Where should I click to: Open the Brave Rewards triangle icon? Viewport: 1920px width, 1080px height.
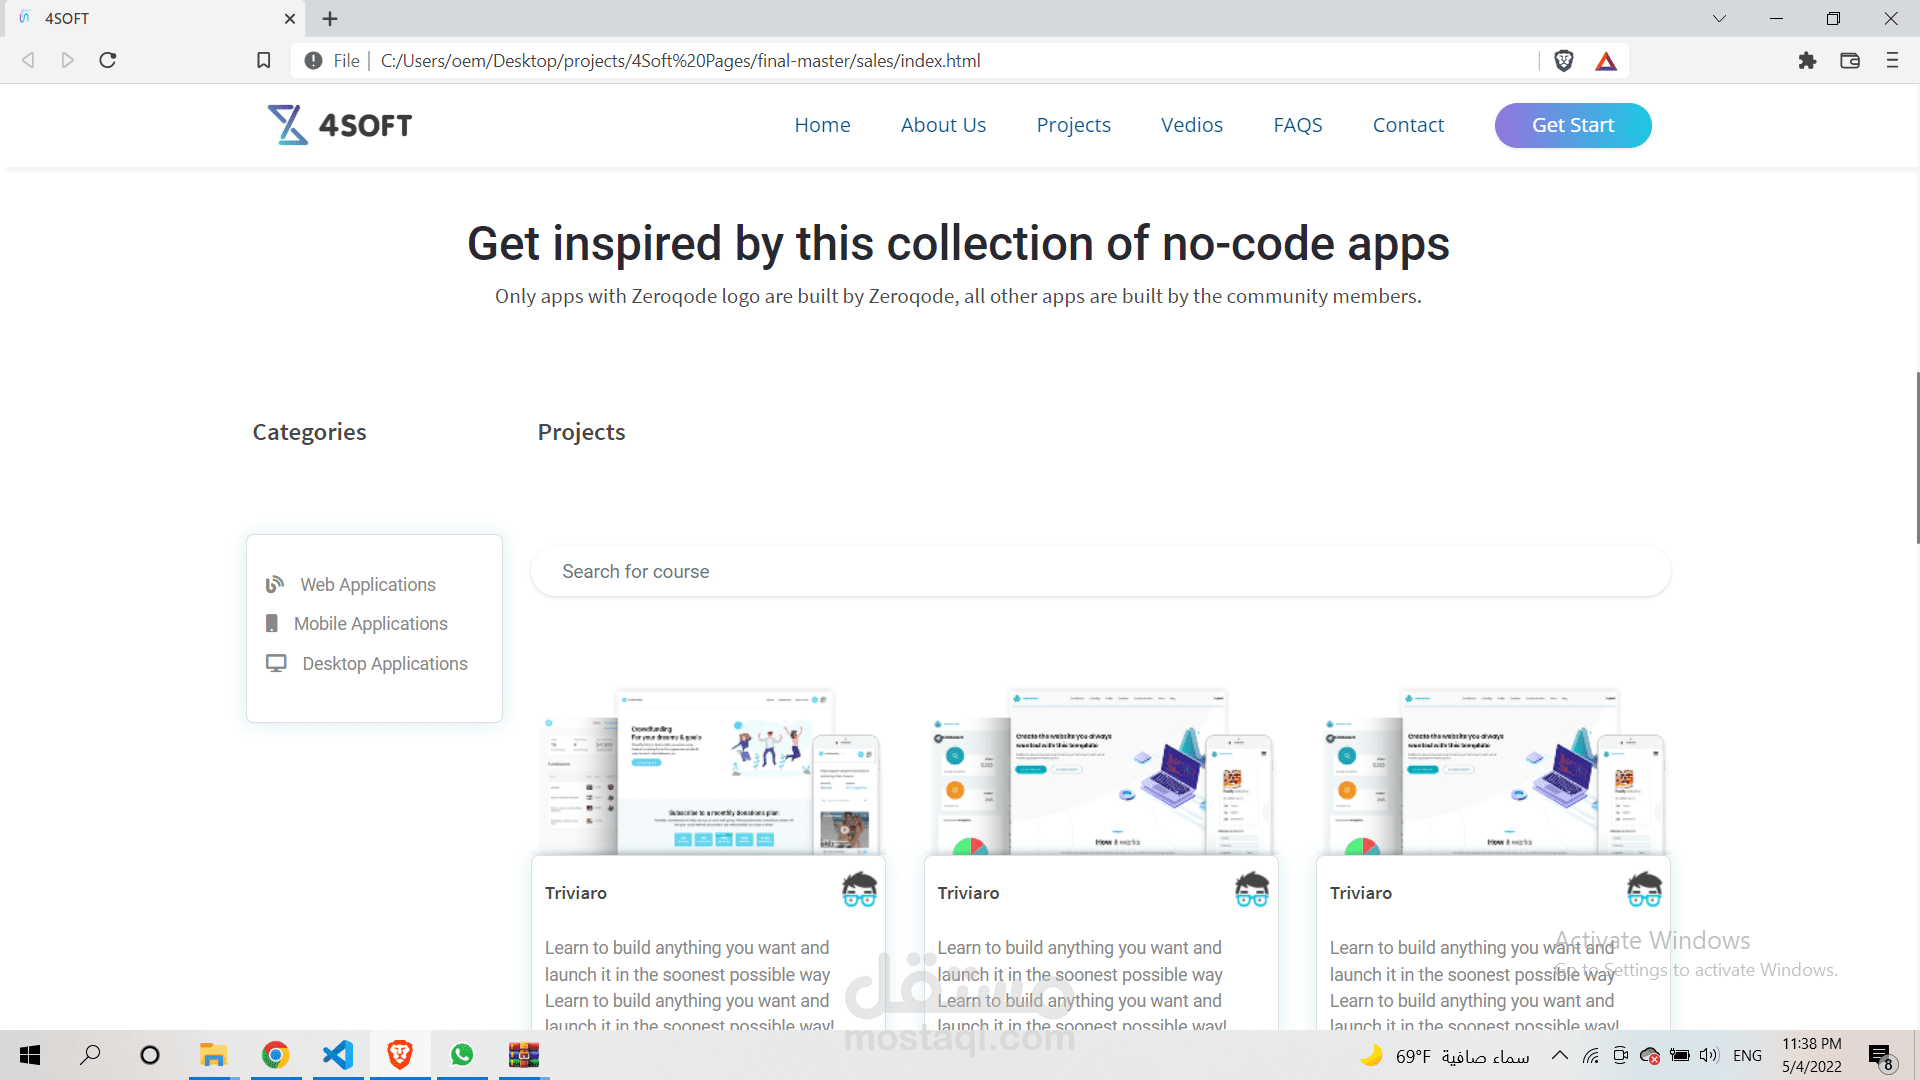pos(1606,61)
